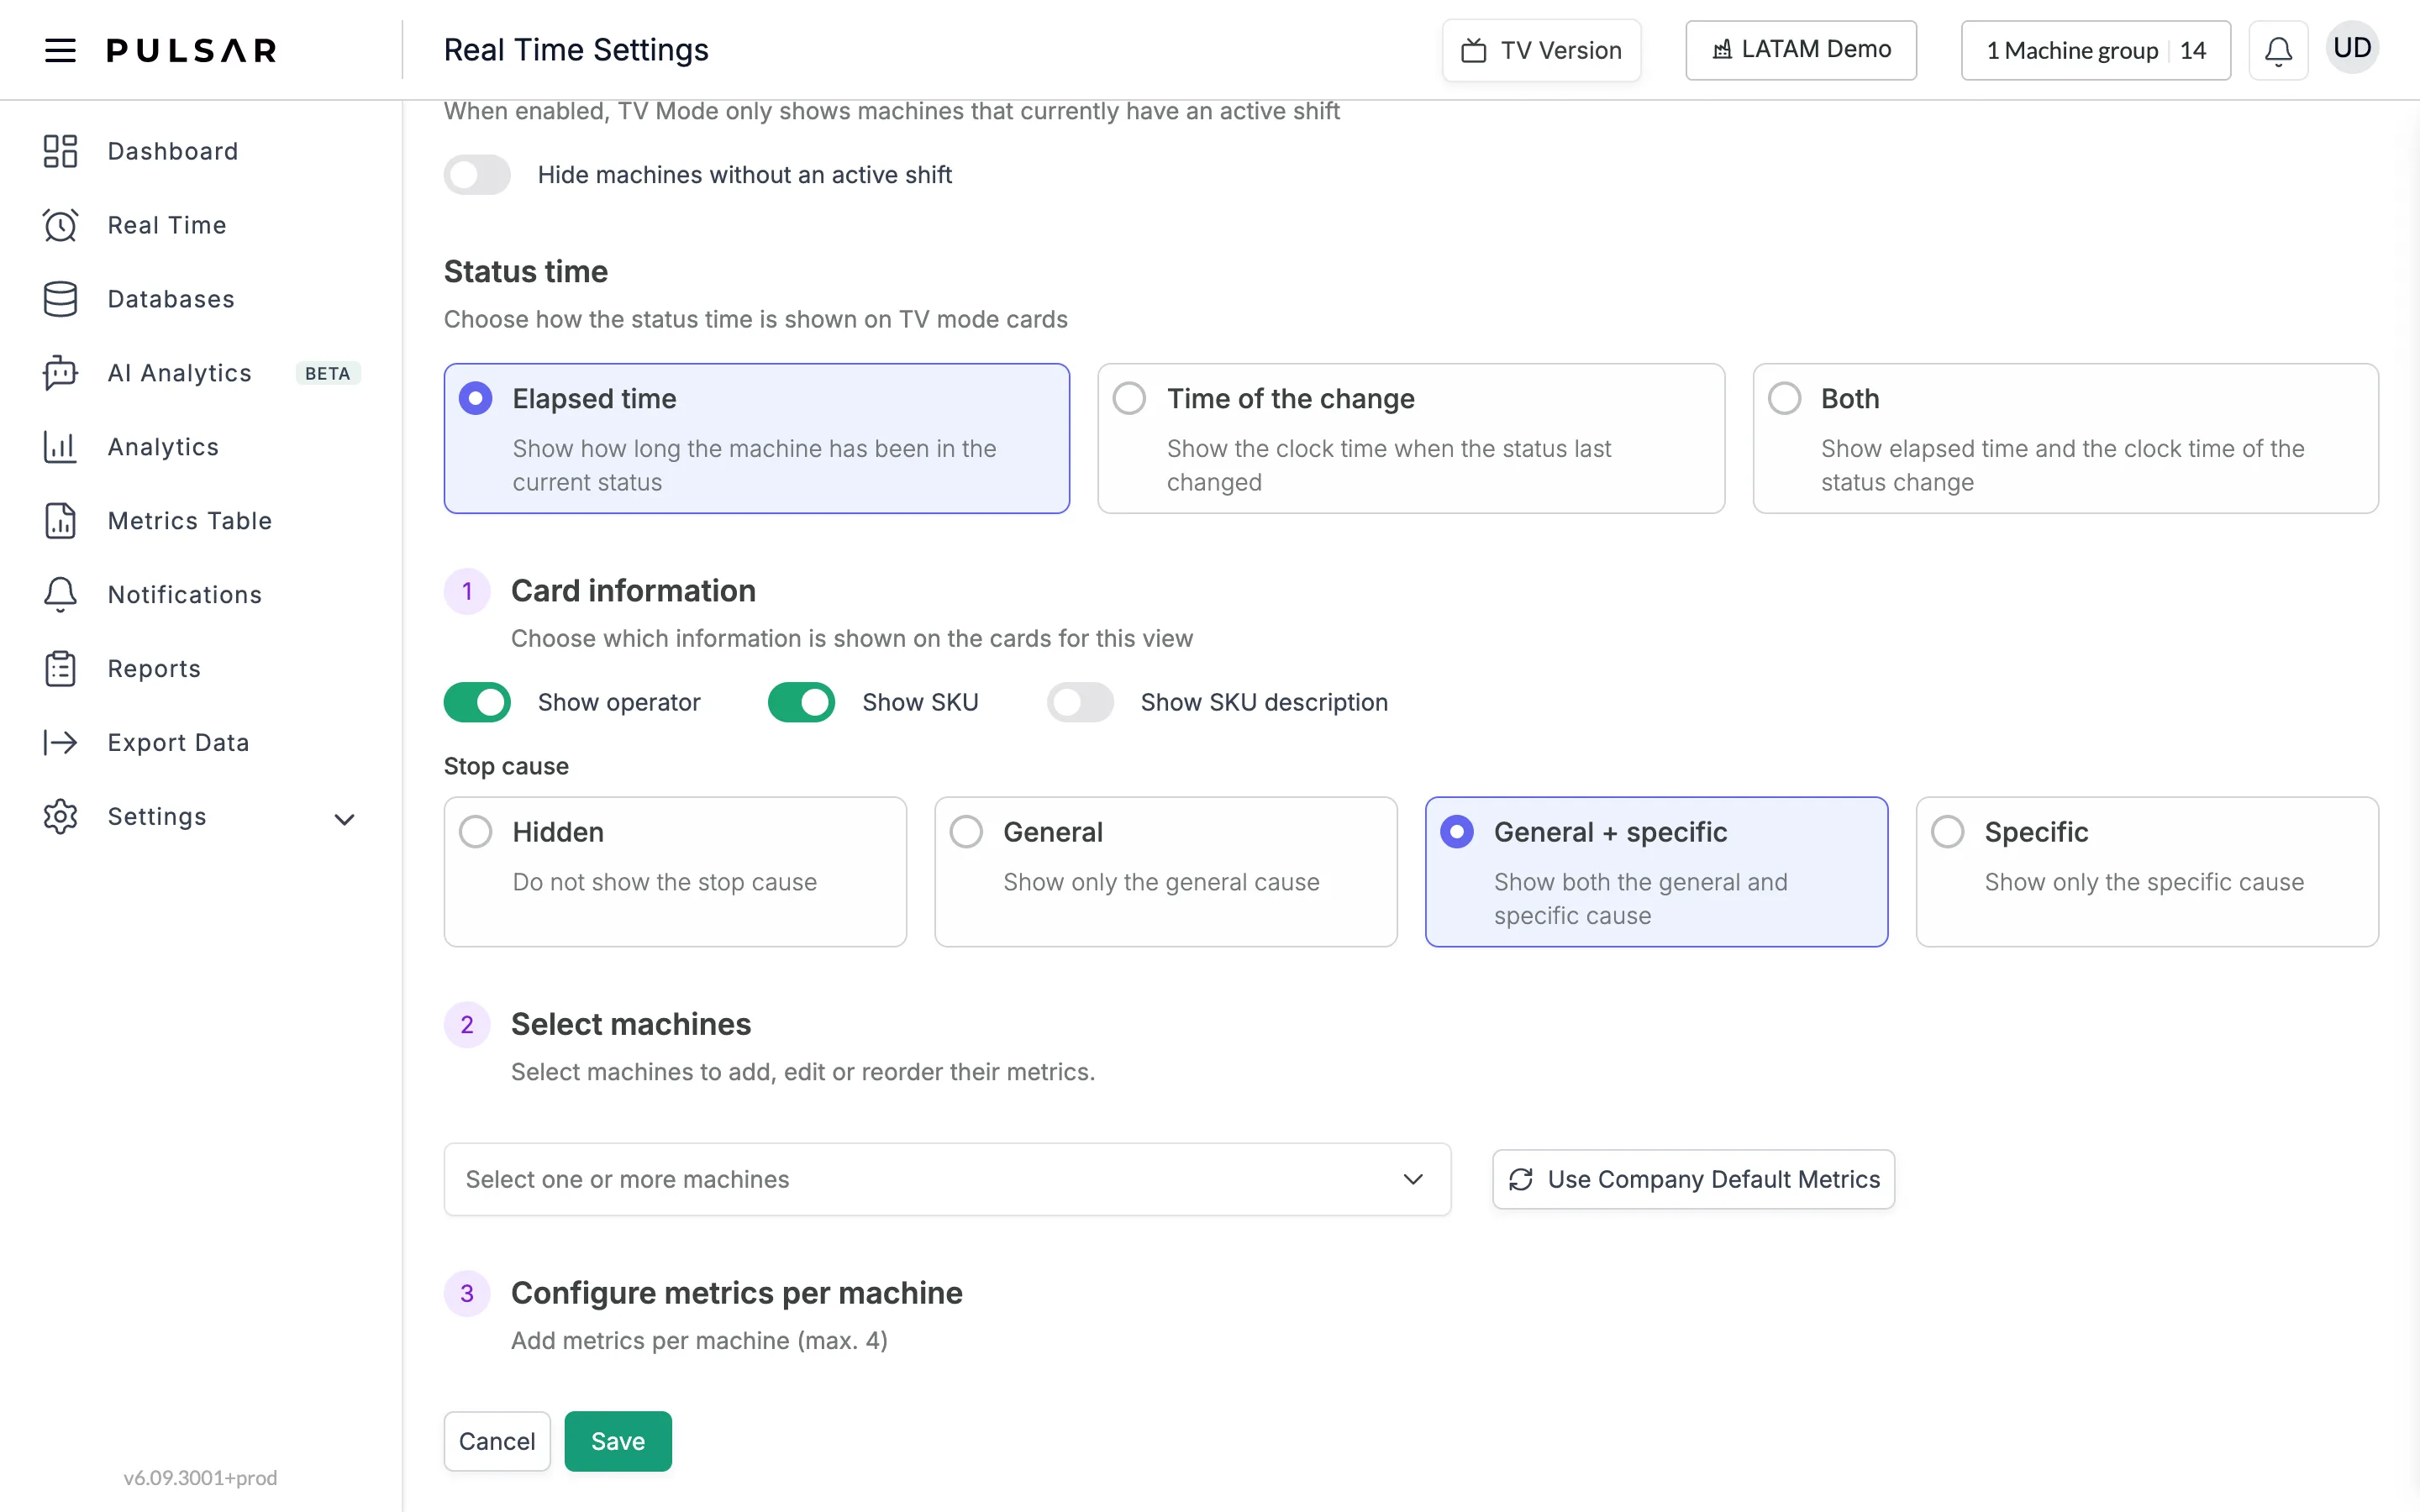Select the Time of the change option
Screen dimensions: 2420x1512
pyautogui.click(x=1411, y=438)
